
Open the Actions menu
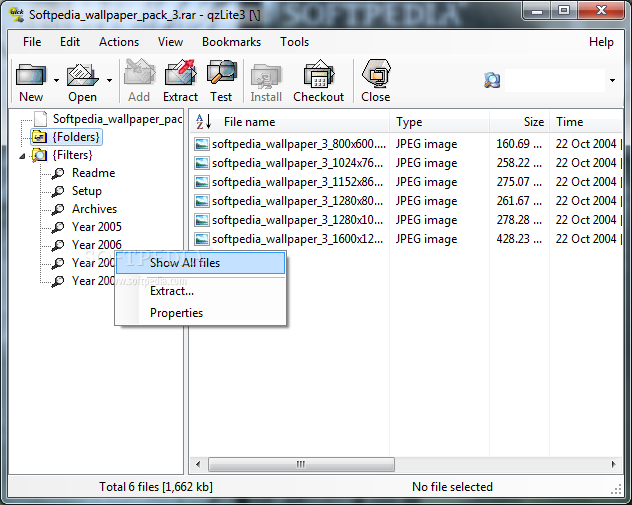[119, 42]
